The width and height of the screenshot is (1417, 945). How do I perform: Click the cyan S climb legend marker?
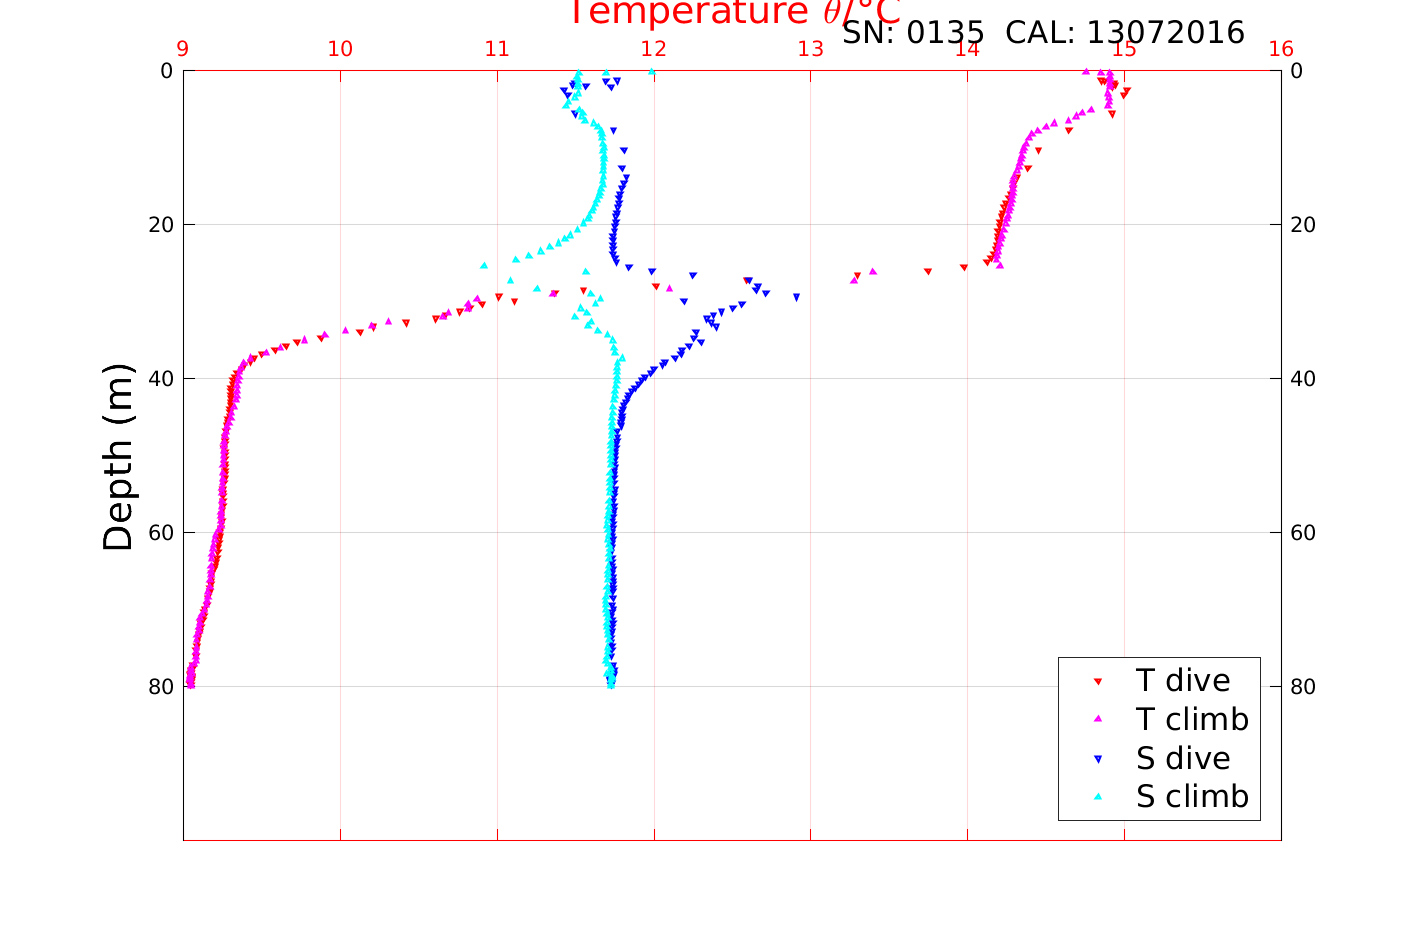(1097, 797)
